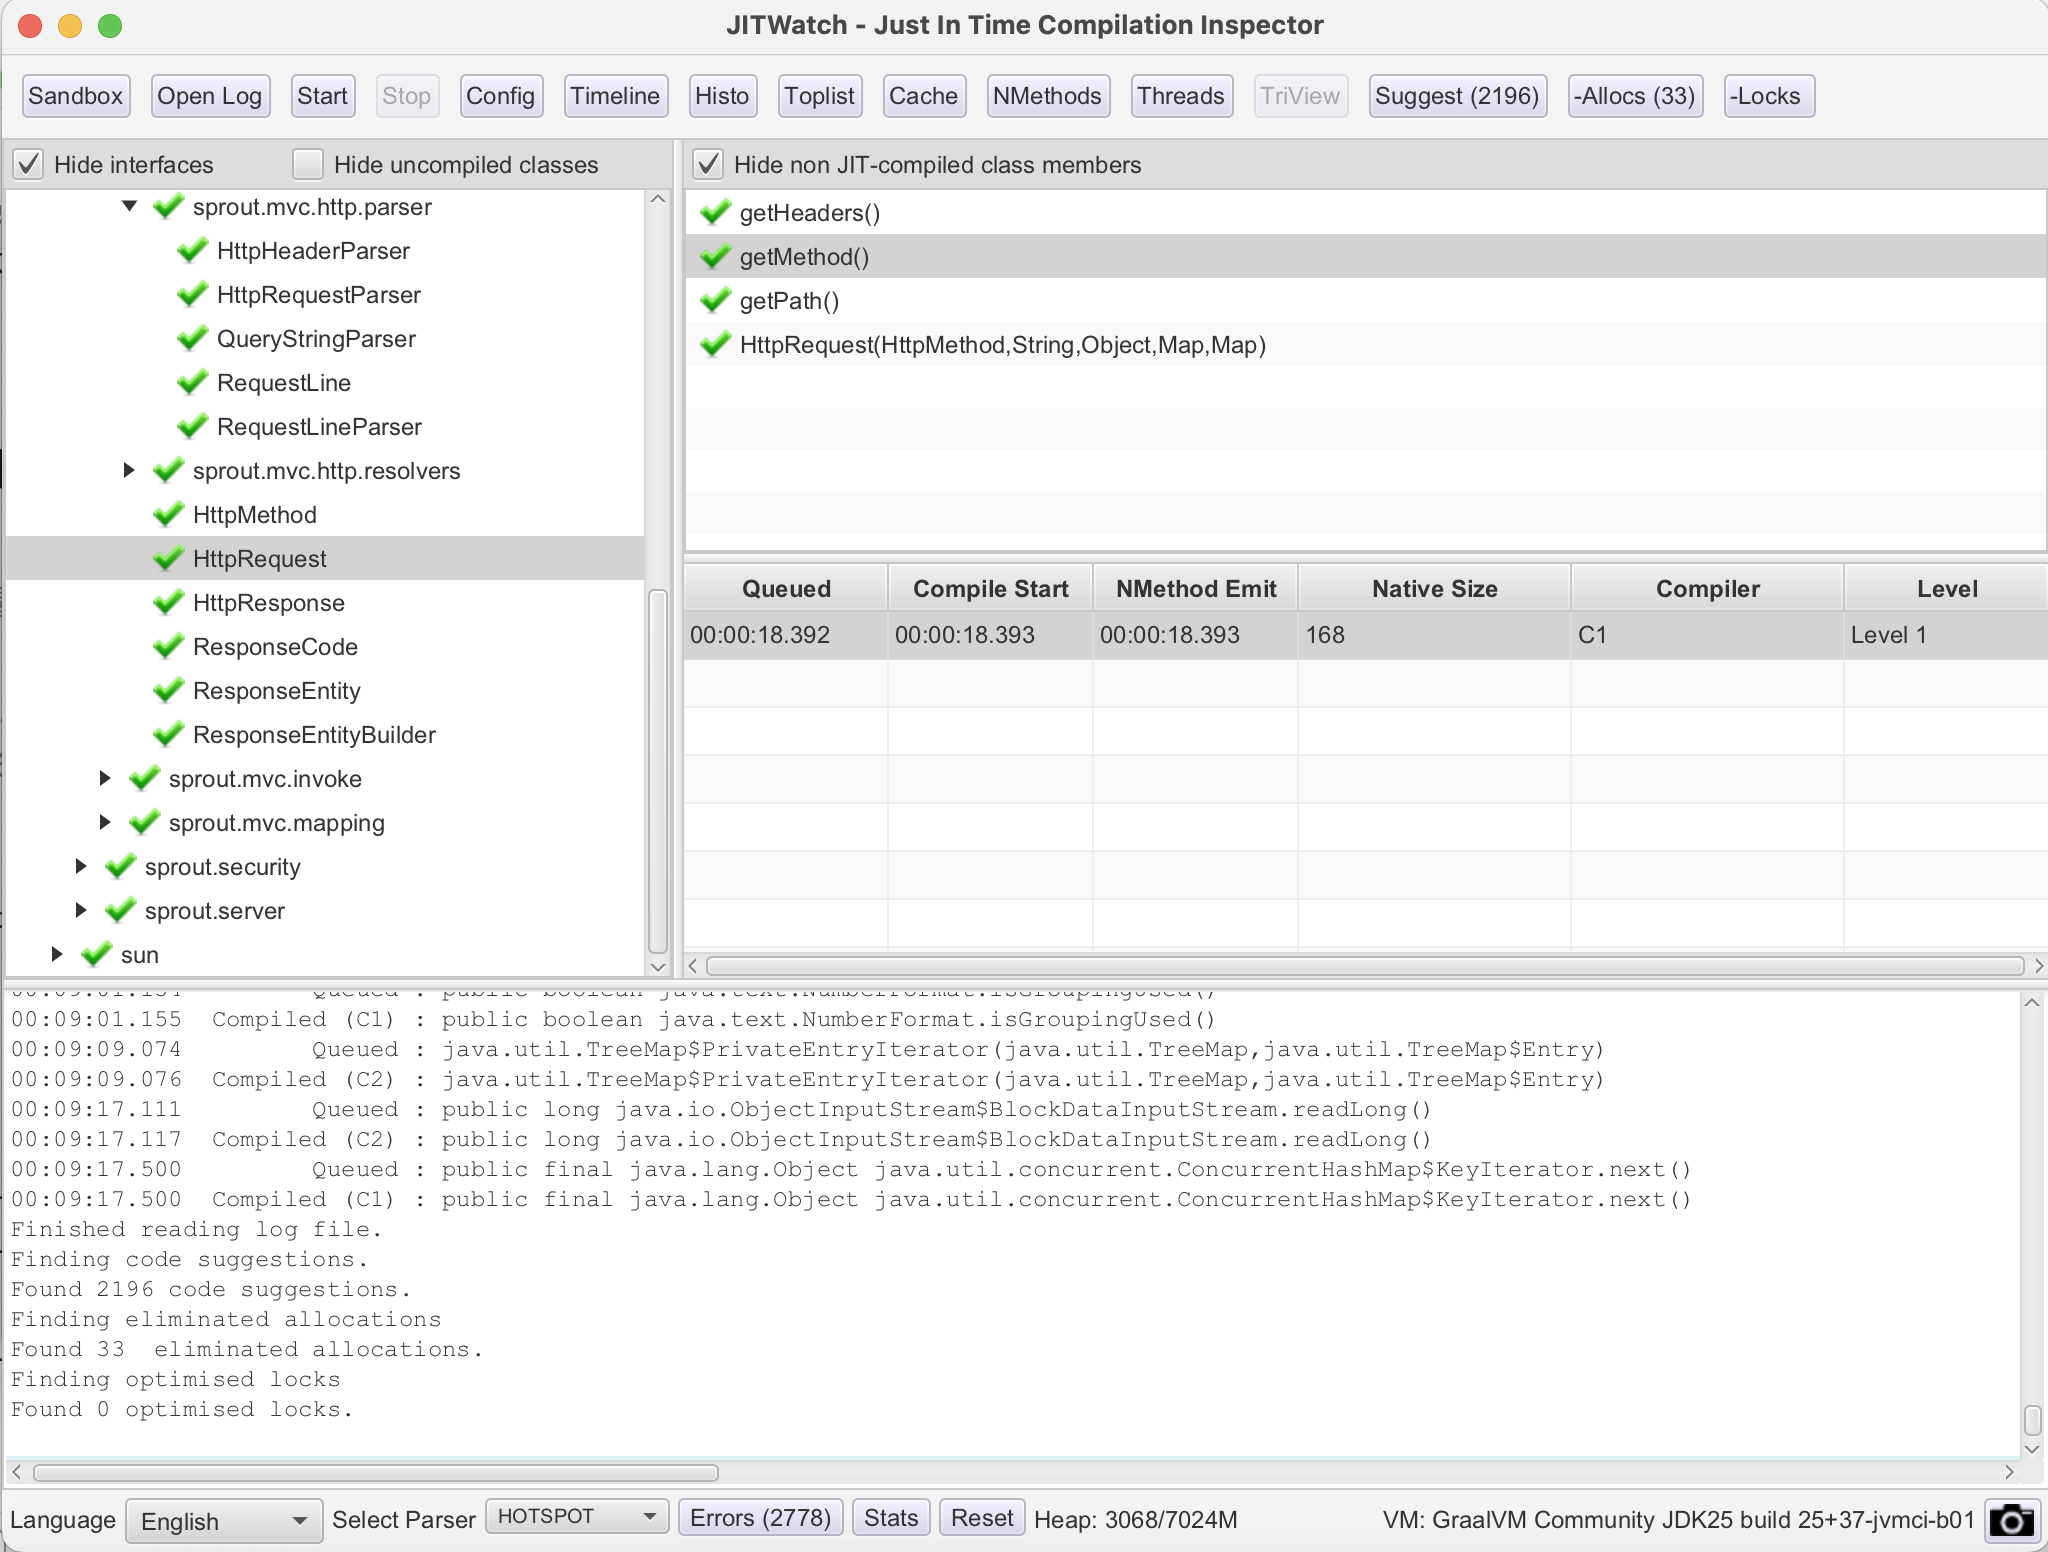Screen dimensions: 2048x1552
Task: Click the checkmark icon beside HttpMethod class
Action: pos(168,514)
